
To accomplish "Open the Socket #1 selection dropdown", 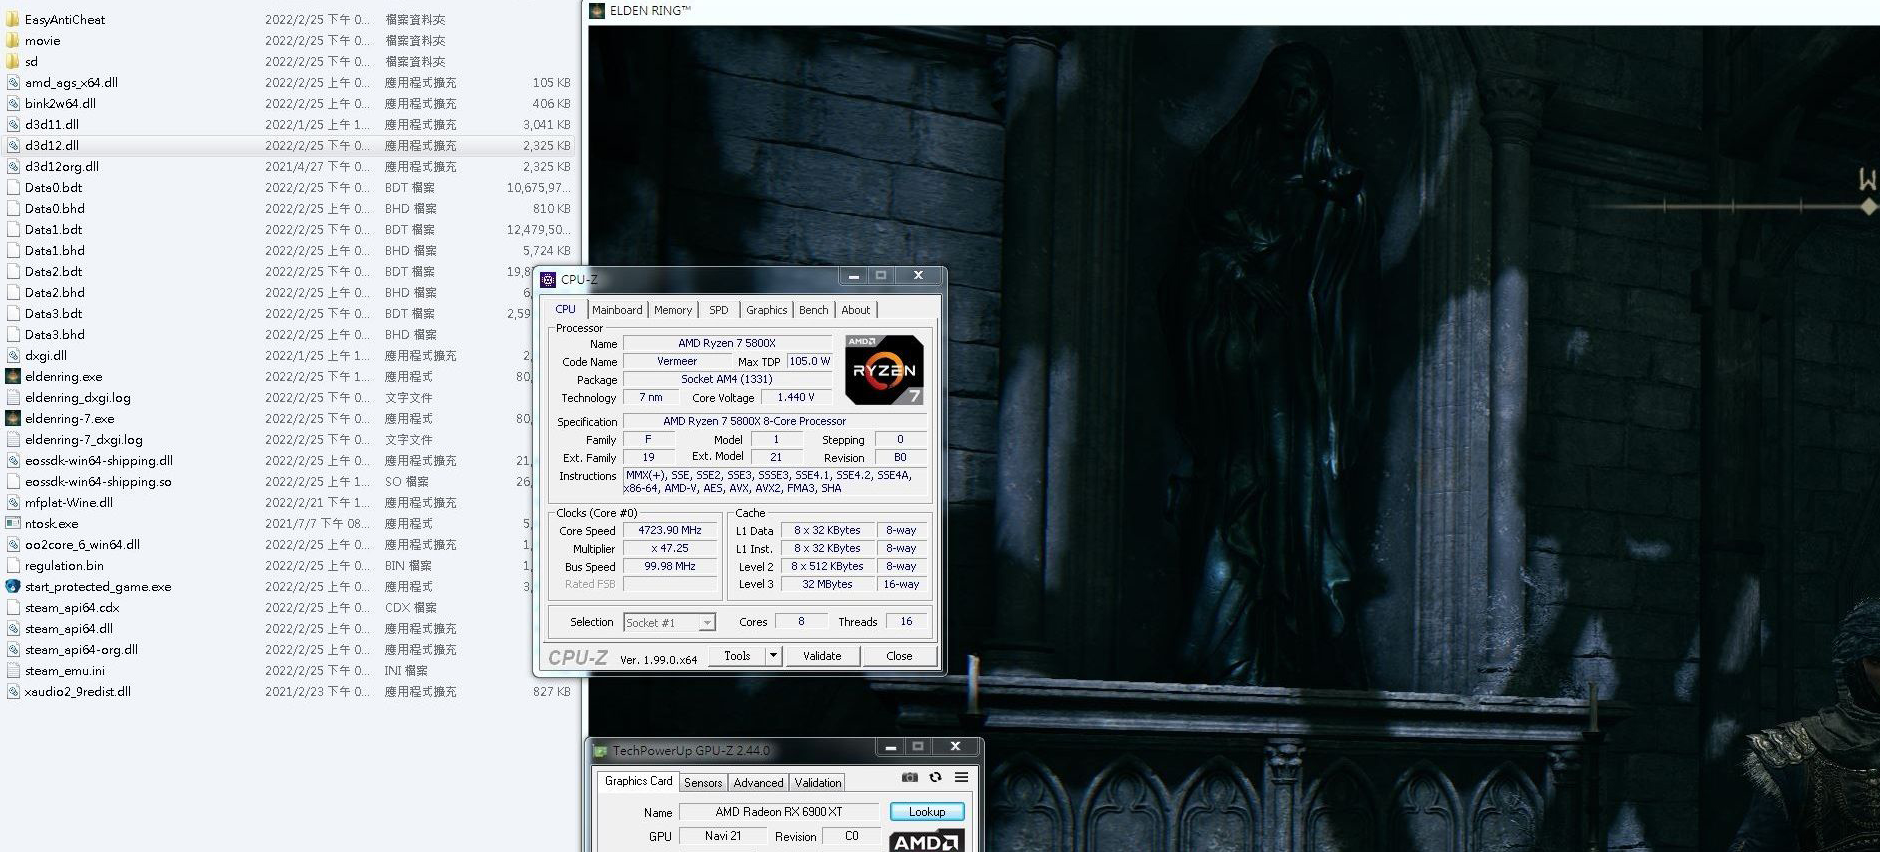I will [707, 623].
